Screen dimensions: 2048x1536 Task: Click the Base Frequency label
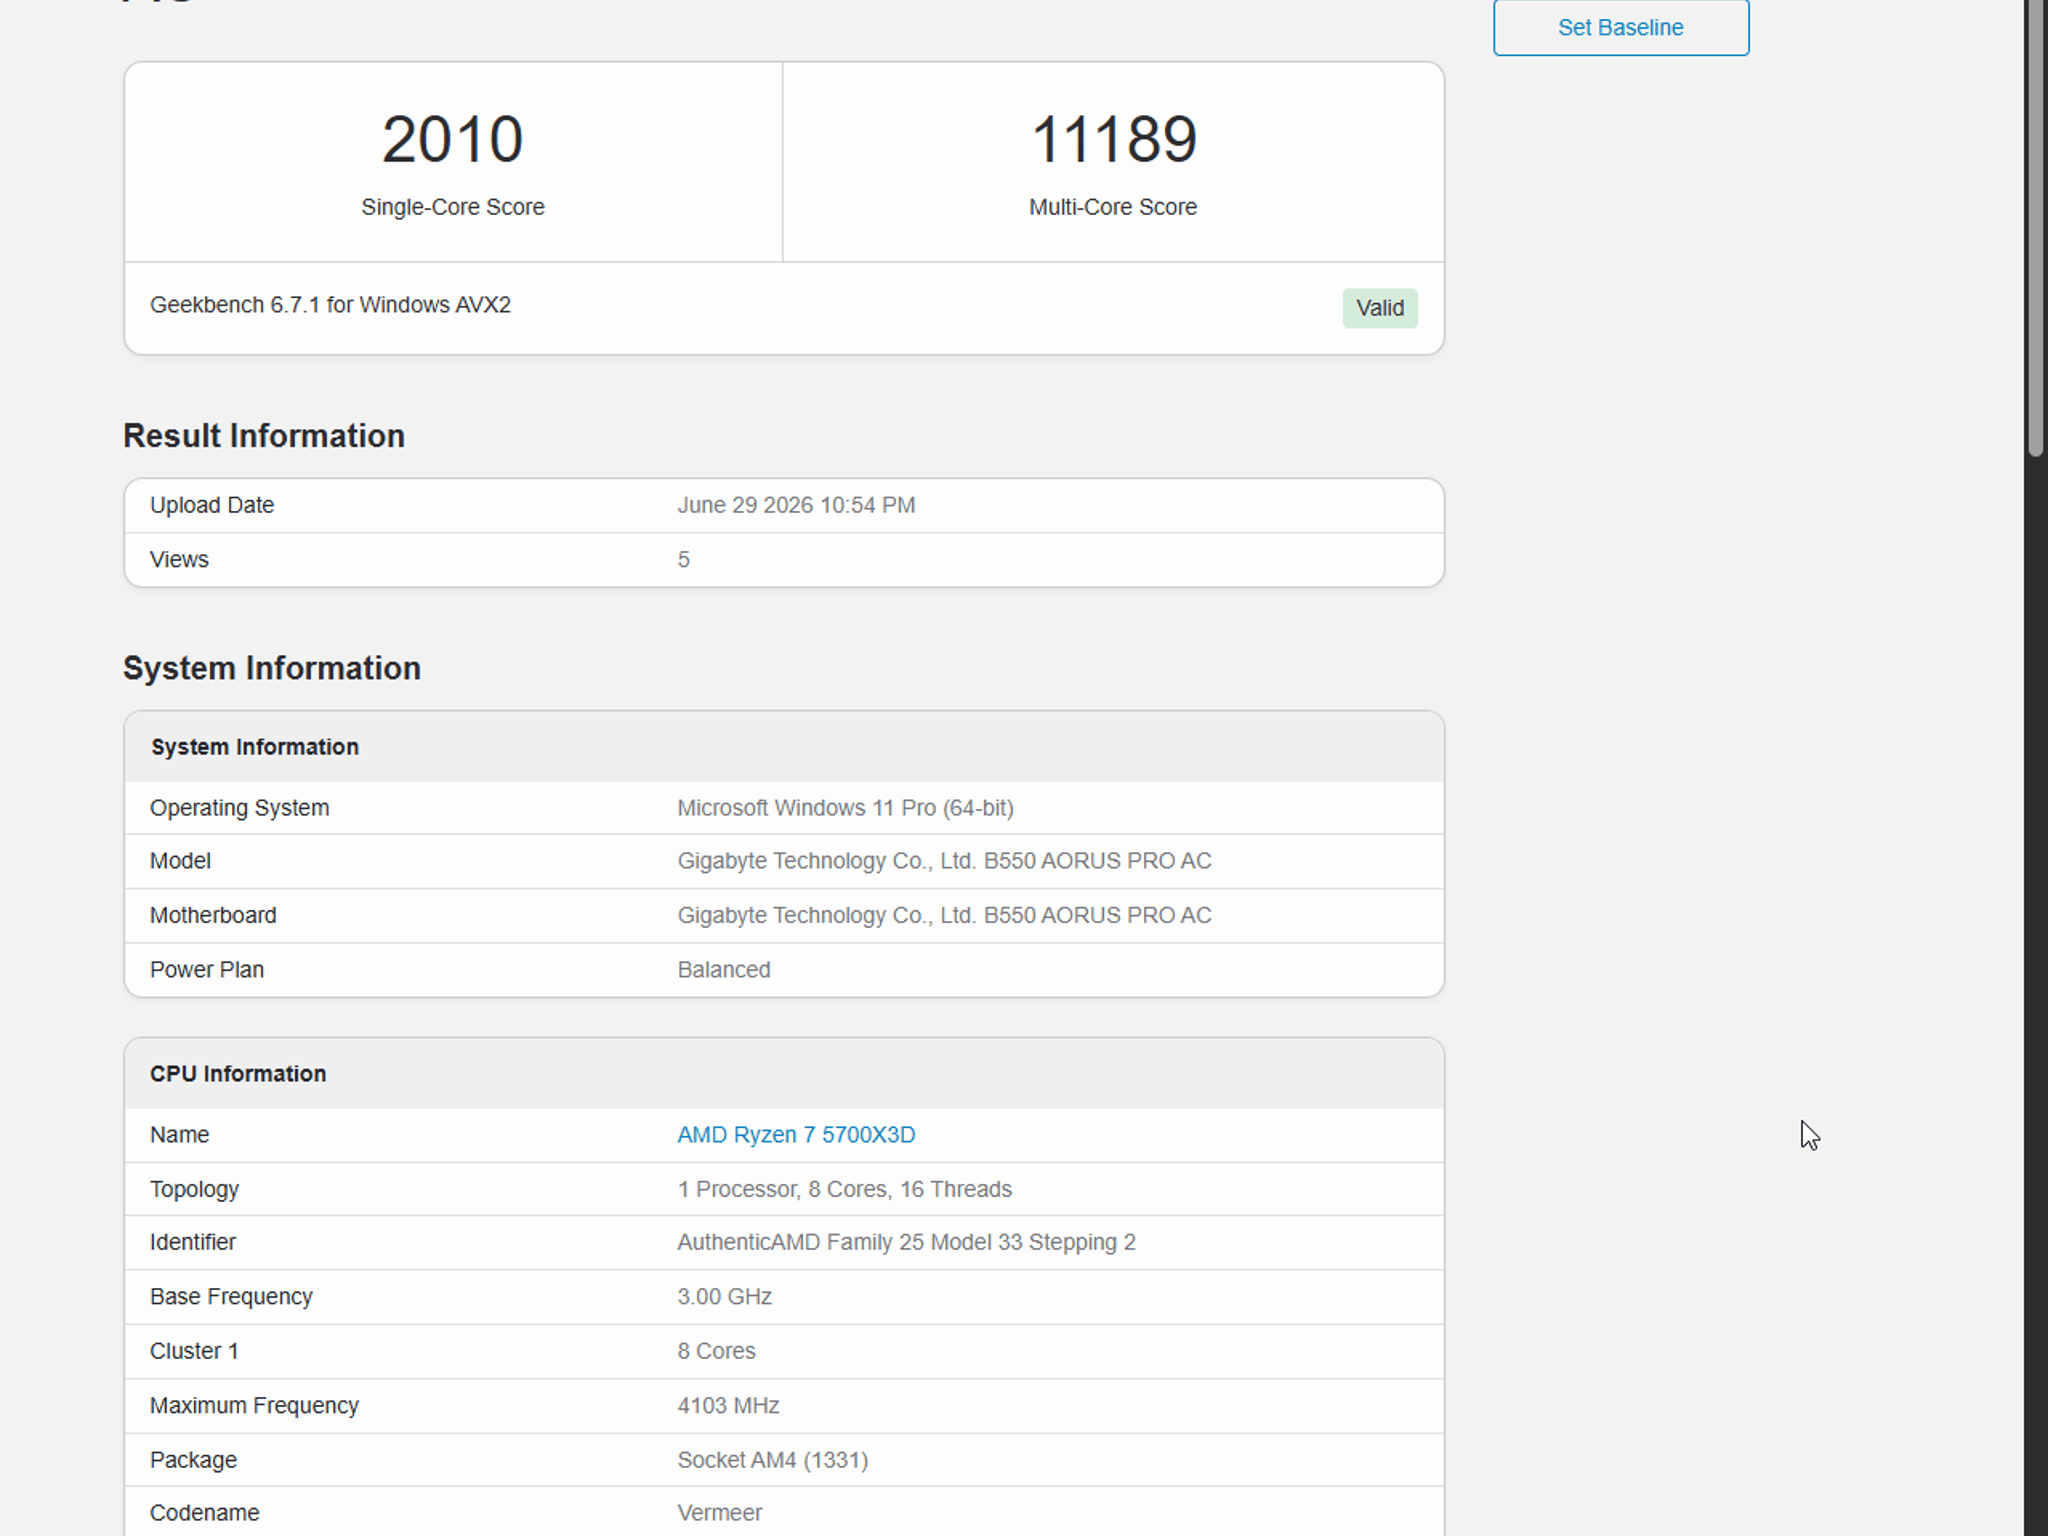(231, 1297)
